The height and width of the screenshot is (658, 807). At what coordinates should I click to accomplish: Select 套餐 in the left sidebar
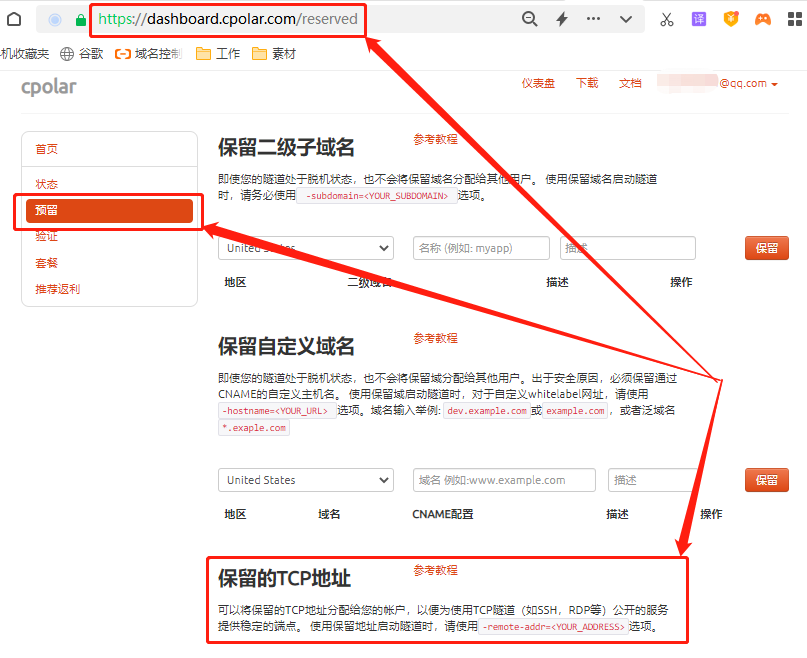[x=46, y=263]
